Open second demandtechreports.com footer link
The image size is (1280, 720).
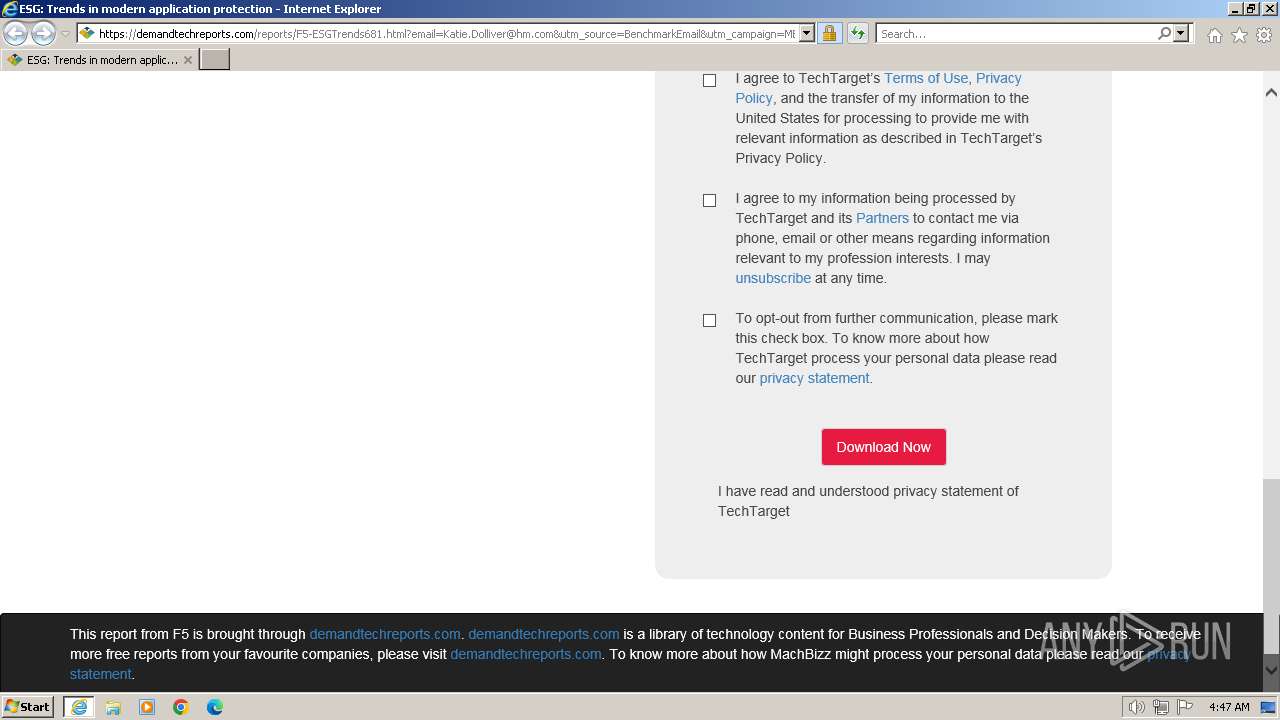coord(544,634)
